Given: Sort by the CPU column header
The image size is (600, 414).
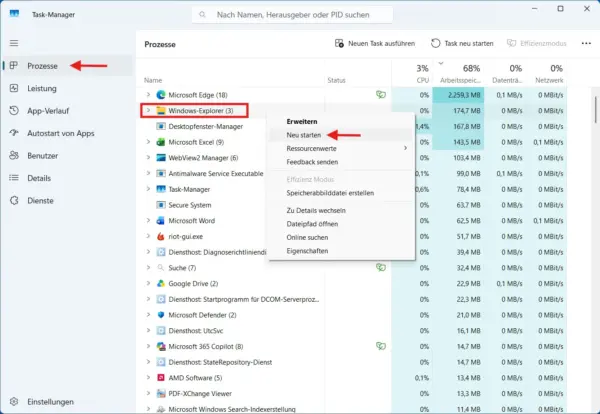Looking at the screenshot, I should [412, 73].
